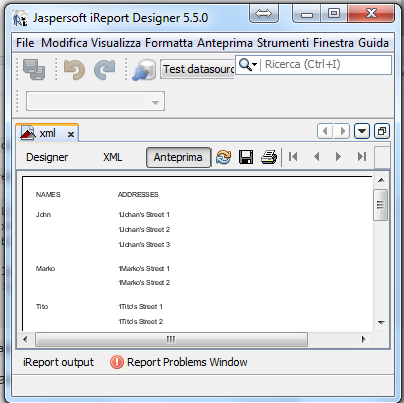The width and height of the screenshot is (404, 403).
Task: Close the xml document tab
Action: (x=71, y=134)
